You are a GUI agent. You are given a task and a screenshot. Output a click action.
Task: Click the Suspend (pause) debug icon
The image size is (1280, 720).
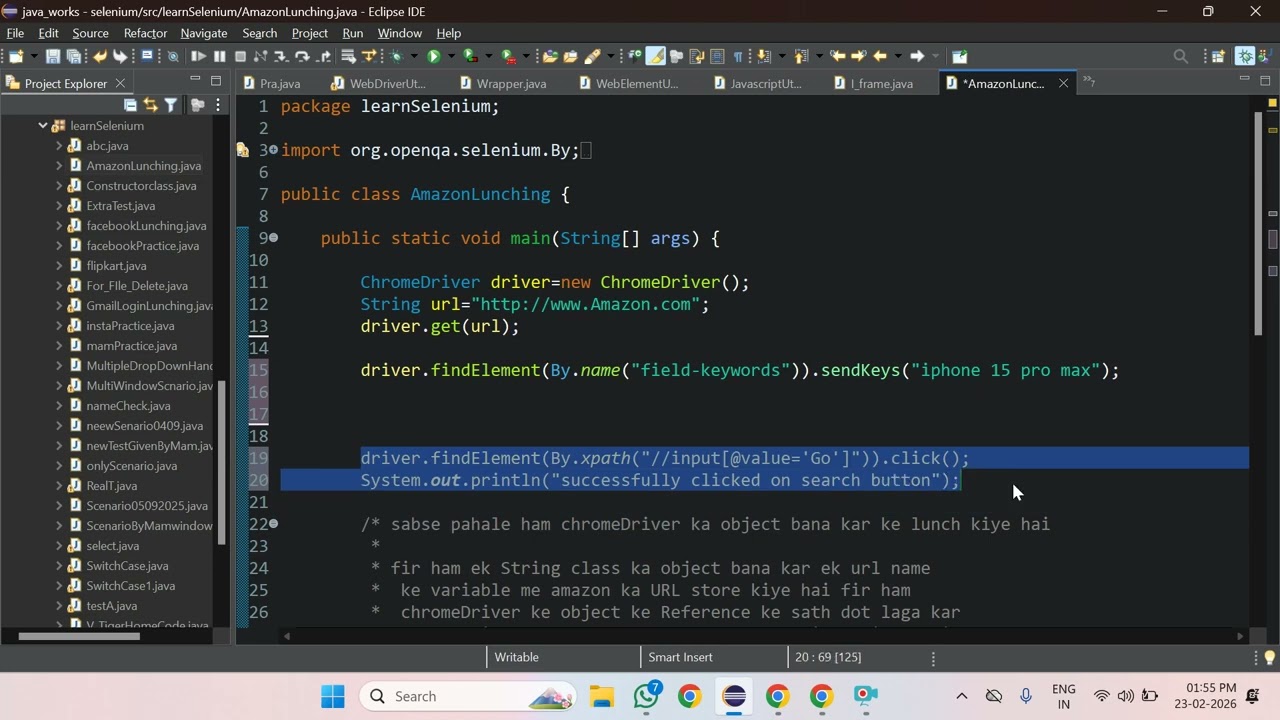(x=219, y=56)
